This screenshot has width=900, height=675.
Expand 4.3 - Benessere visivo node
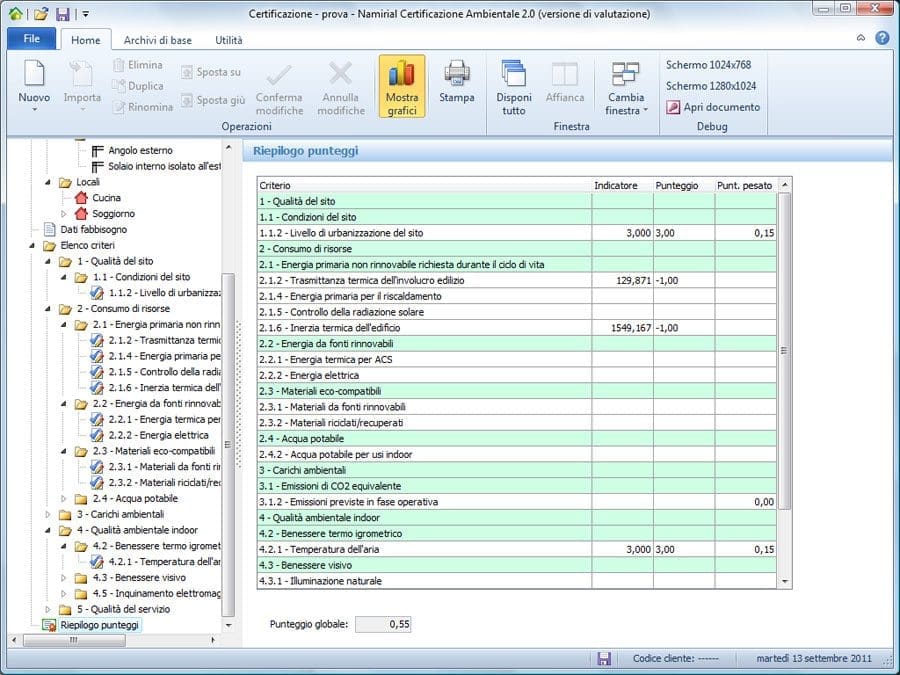(x=64, y=577)
